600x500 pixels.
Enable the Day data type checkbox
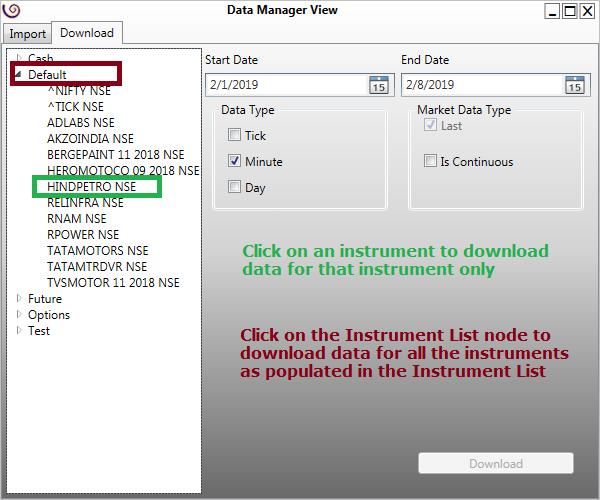coord(234,188)
